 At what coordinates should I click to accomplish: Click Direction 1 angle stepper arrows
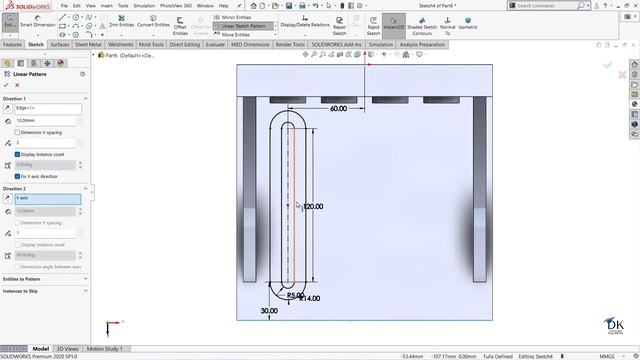click(x=80, y=165)
